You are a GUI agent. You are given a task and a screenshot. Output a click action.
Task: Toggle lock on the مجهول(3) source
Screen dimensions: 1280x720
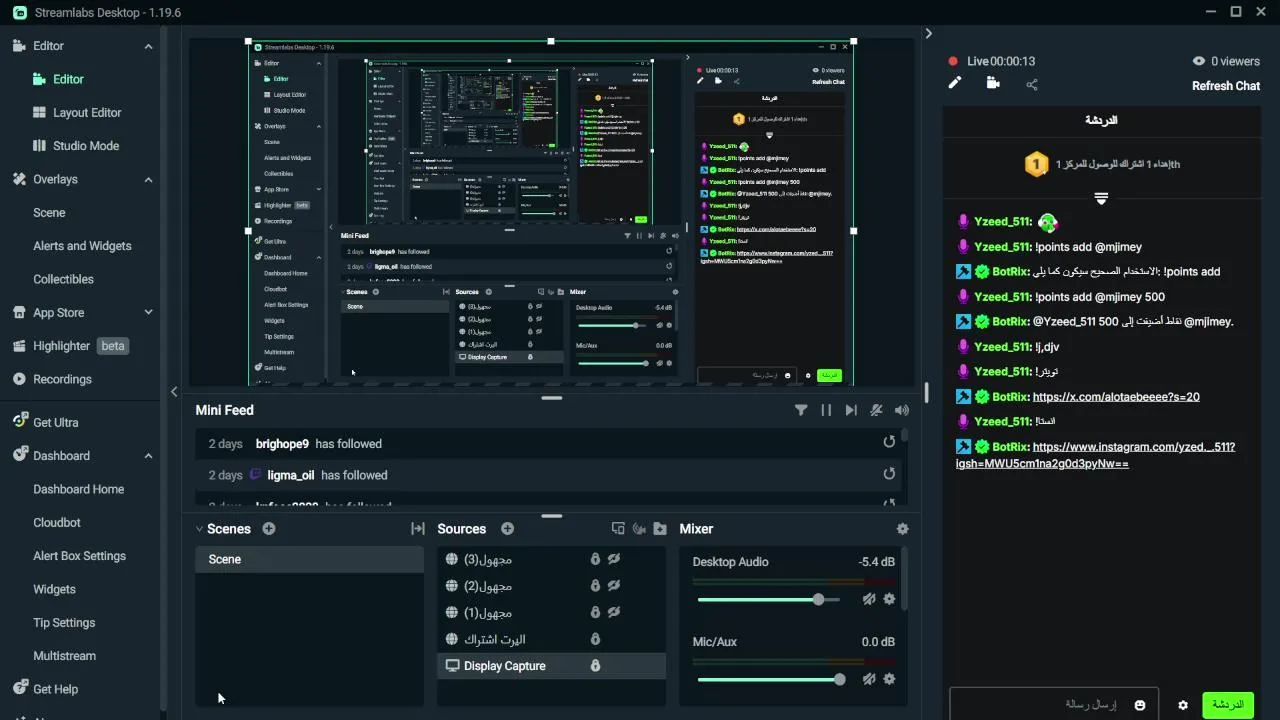tap(595, 559)
